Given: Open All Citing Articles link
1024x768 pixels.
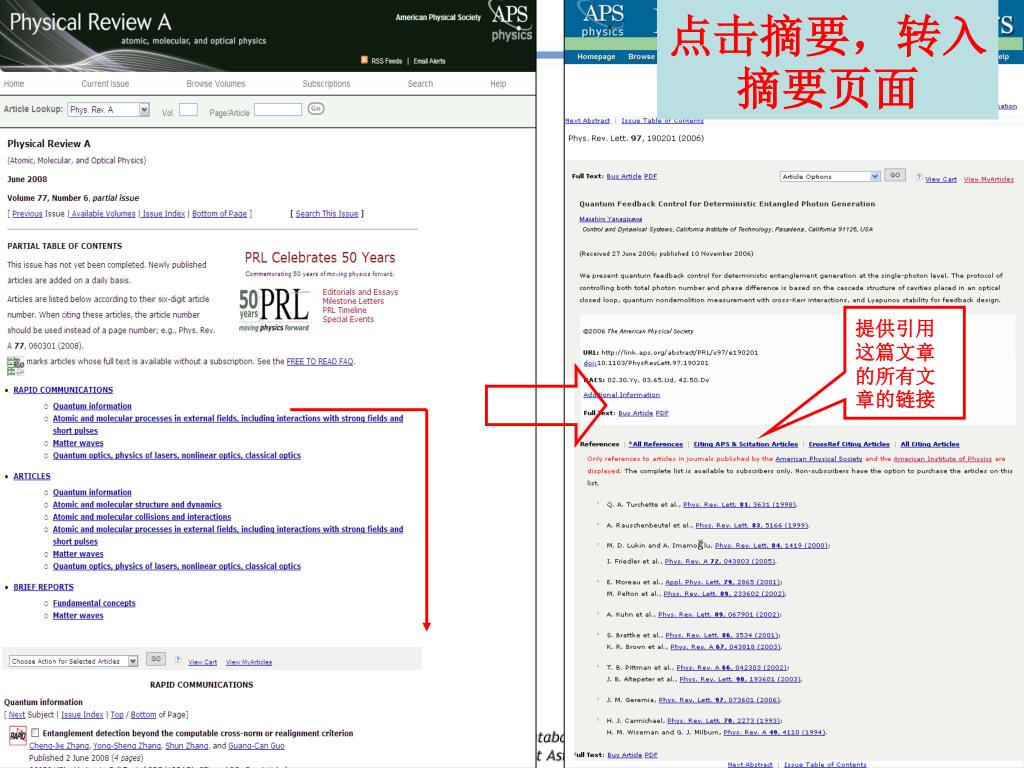Looking at the screenshot, I should pyautogui.click(x=930, y=444).
